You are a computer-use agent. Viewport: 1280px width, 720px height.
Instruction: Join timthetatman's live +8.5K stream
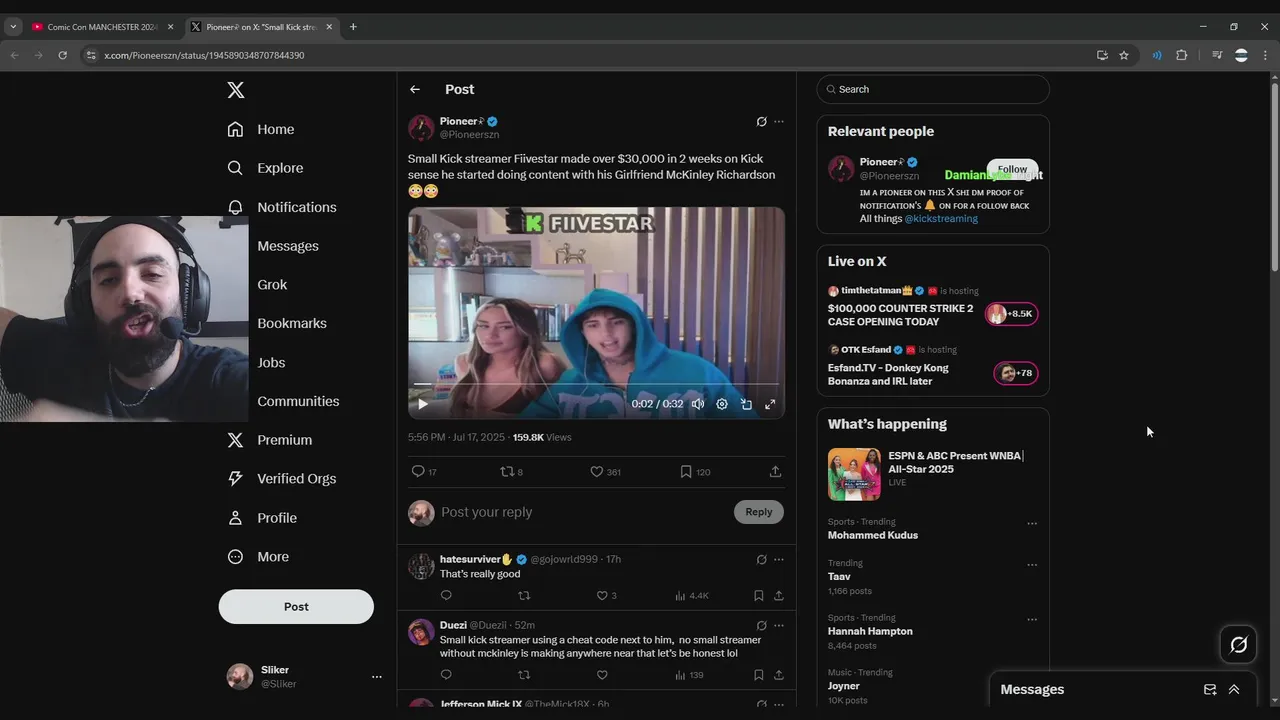click(x=1011, y=314)
